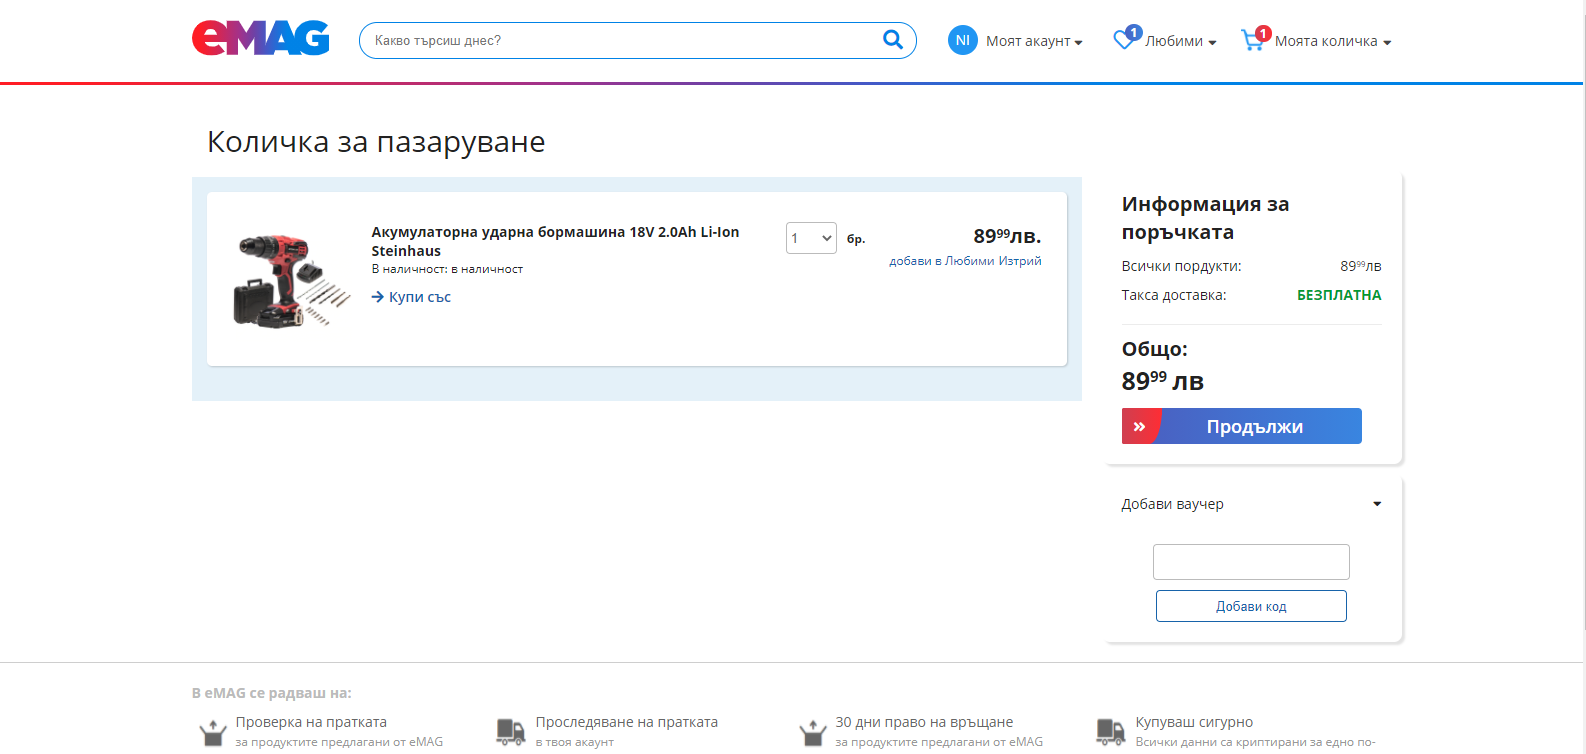Click Изтрий to remove the product
This screenshot has width=1586, height=754.
pos(1020,261)
